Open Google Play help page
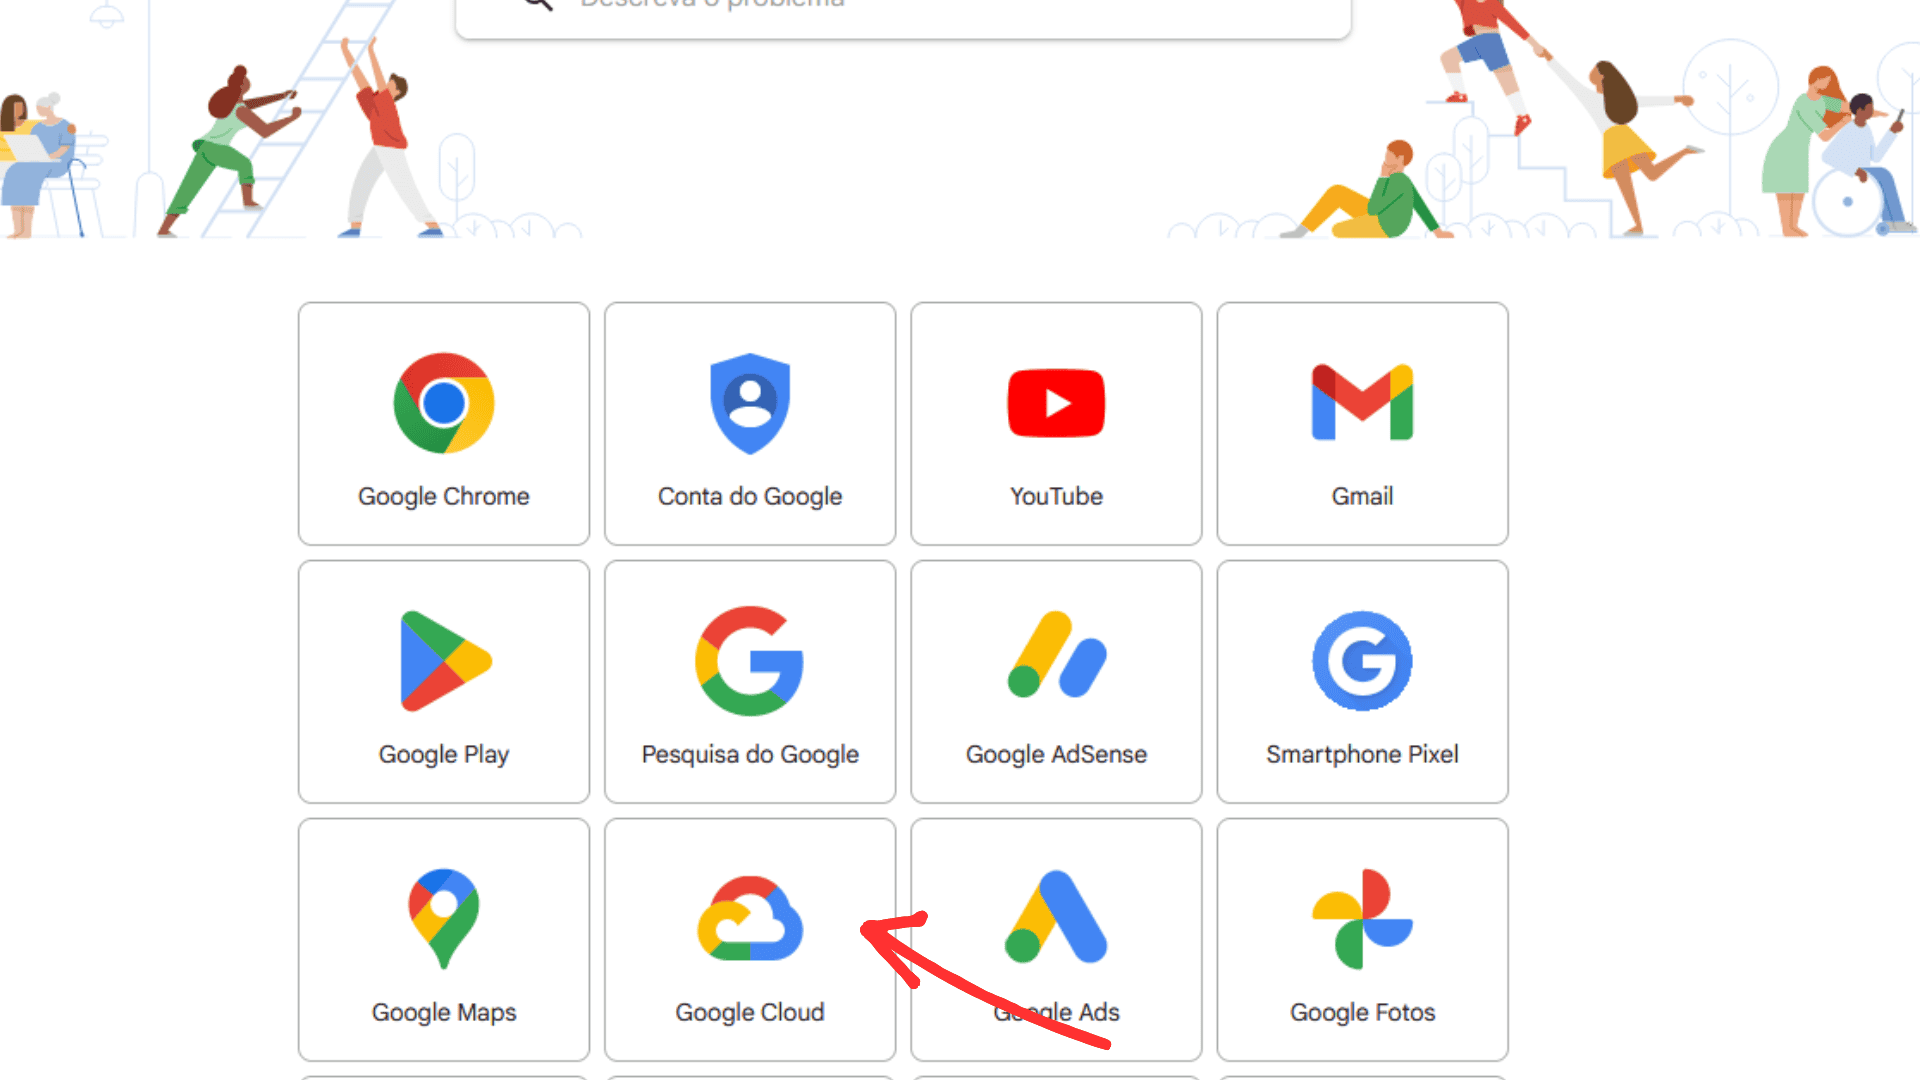 443,680
